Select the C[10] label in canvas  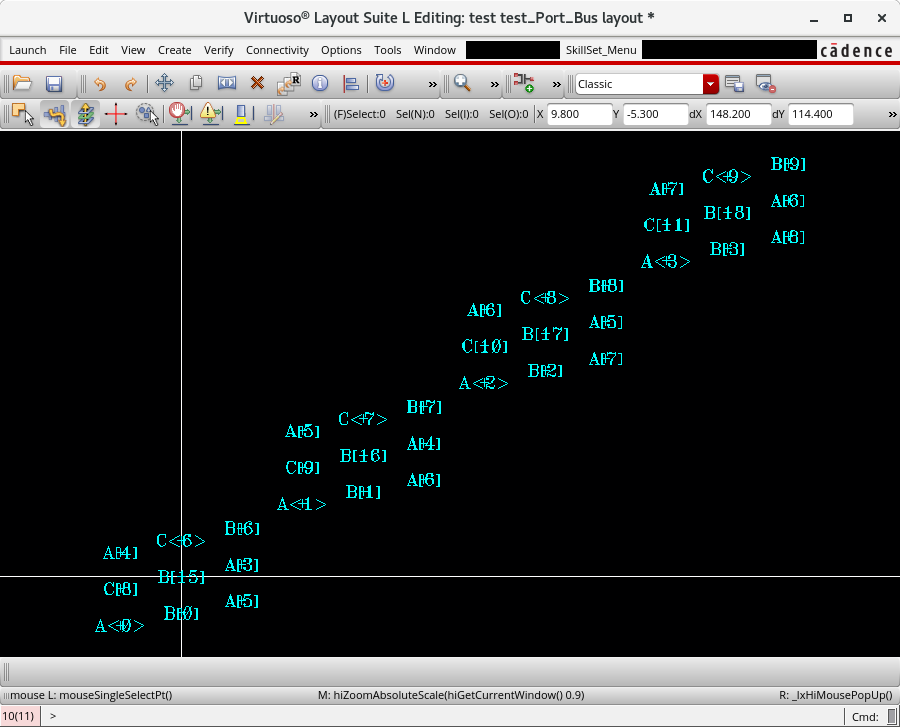(484, 346)
